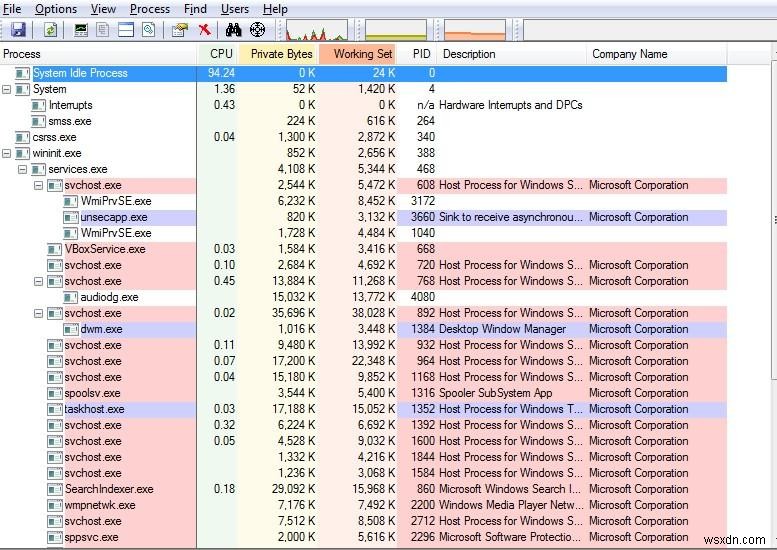Collapse the wininit.exe tree node
777x550 pixels.
point(6,154)
